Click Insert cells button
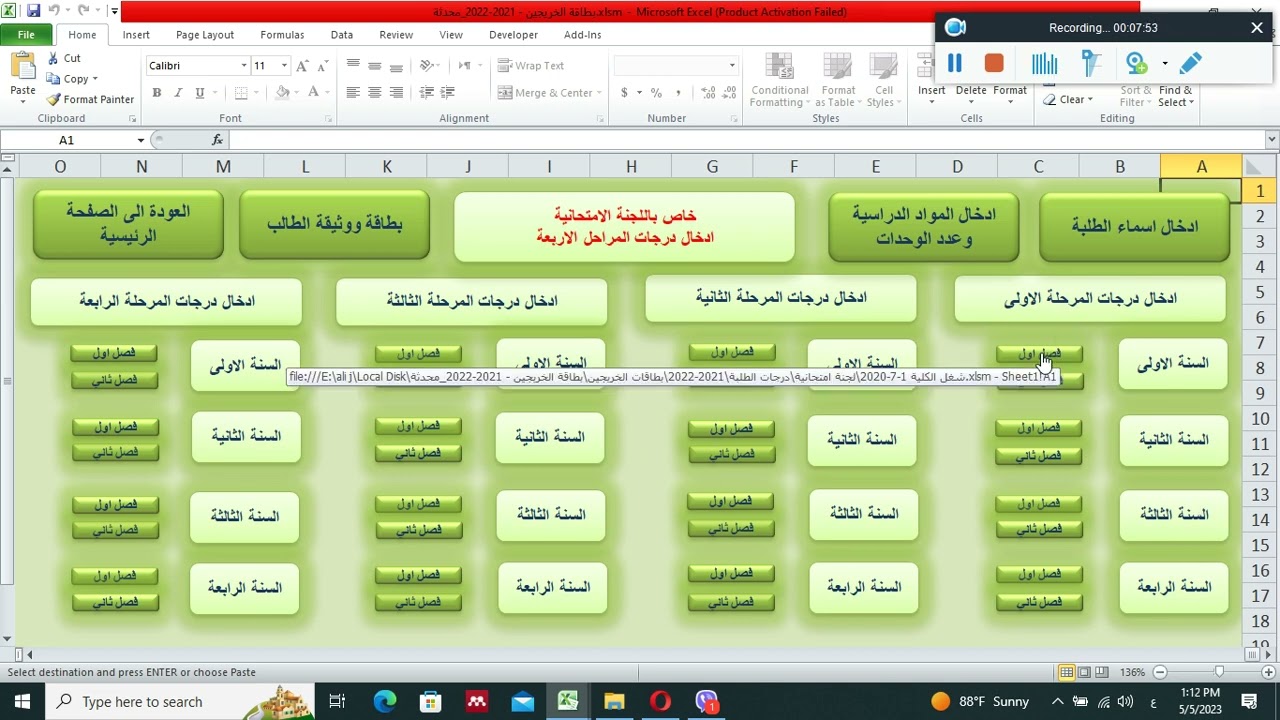 tap(931, 95)
